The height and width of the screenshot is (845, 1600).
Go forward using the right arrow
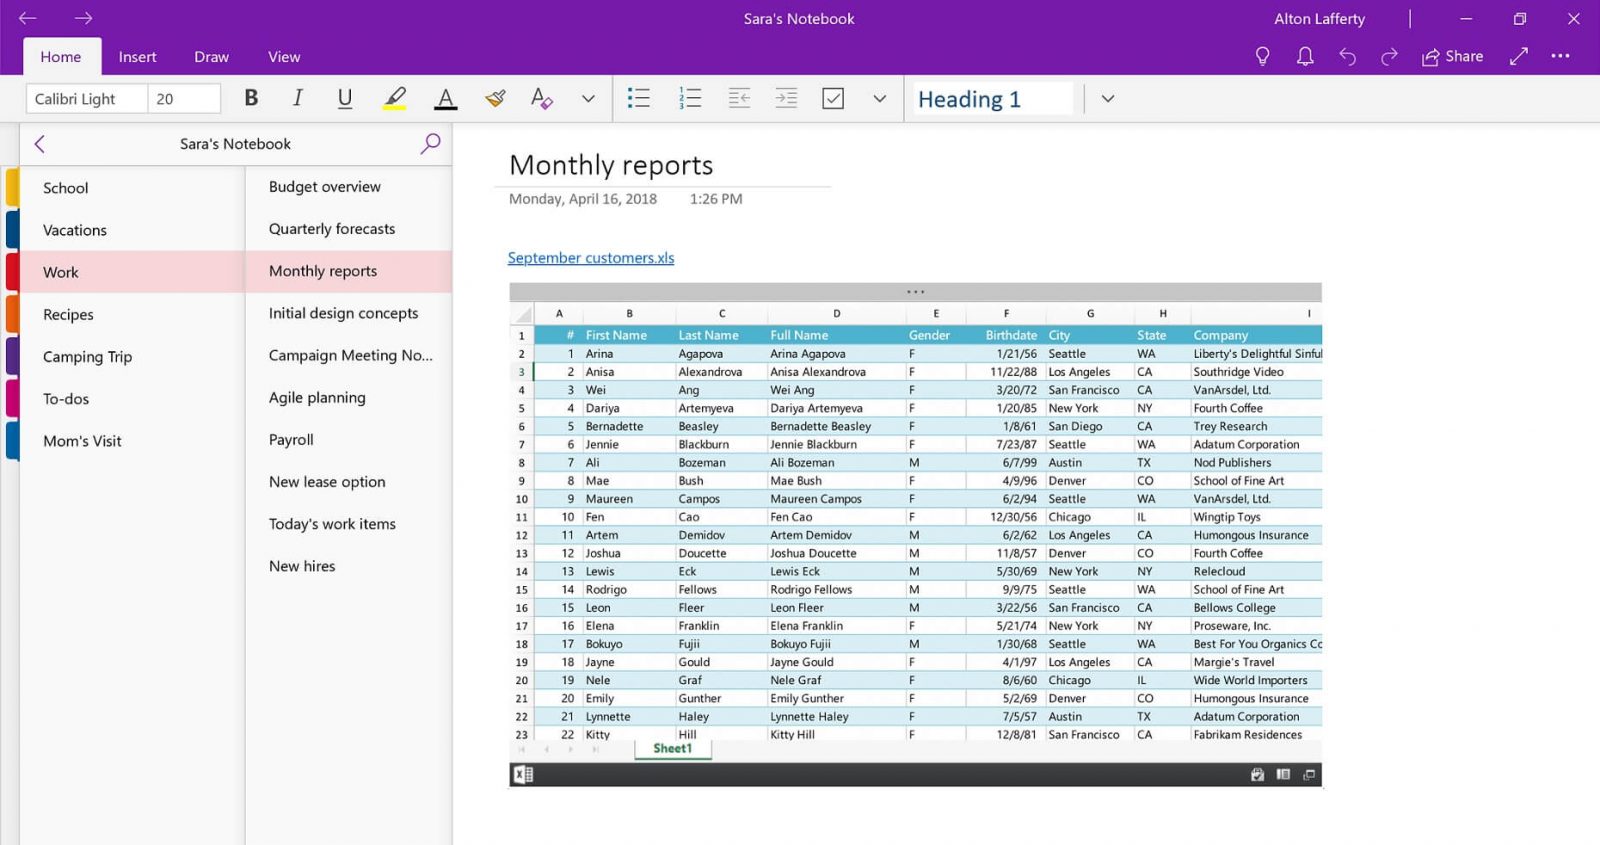(83, 18)
